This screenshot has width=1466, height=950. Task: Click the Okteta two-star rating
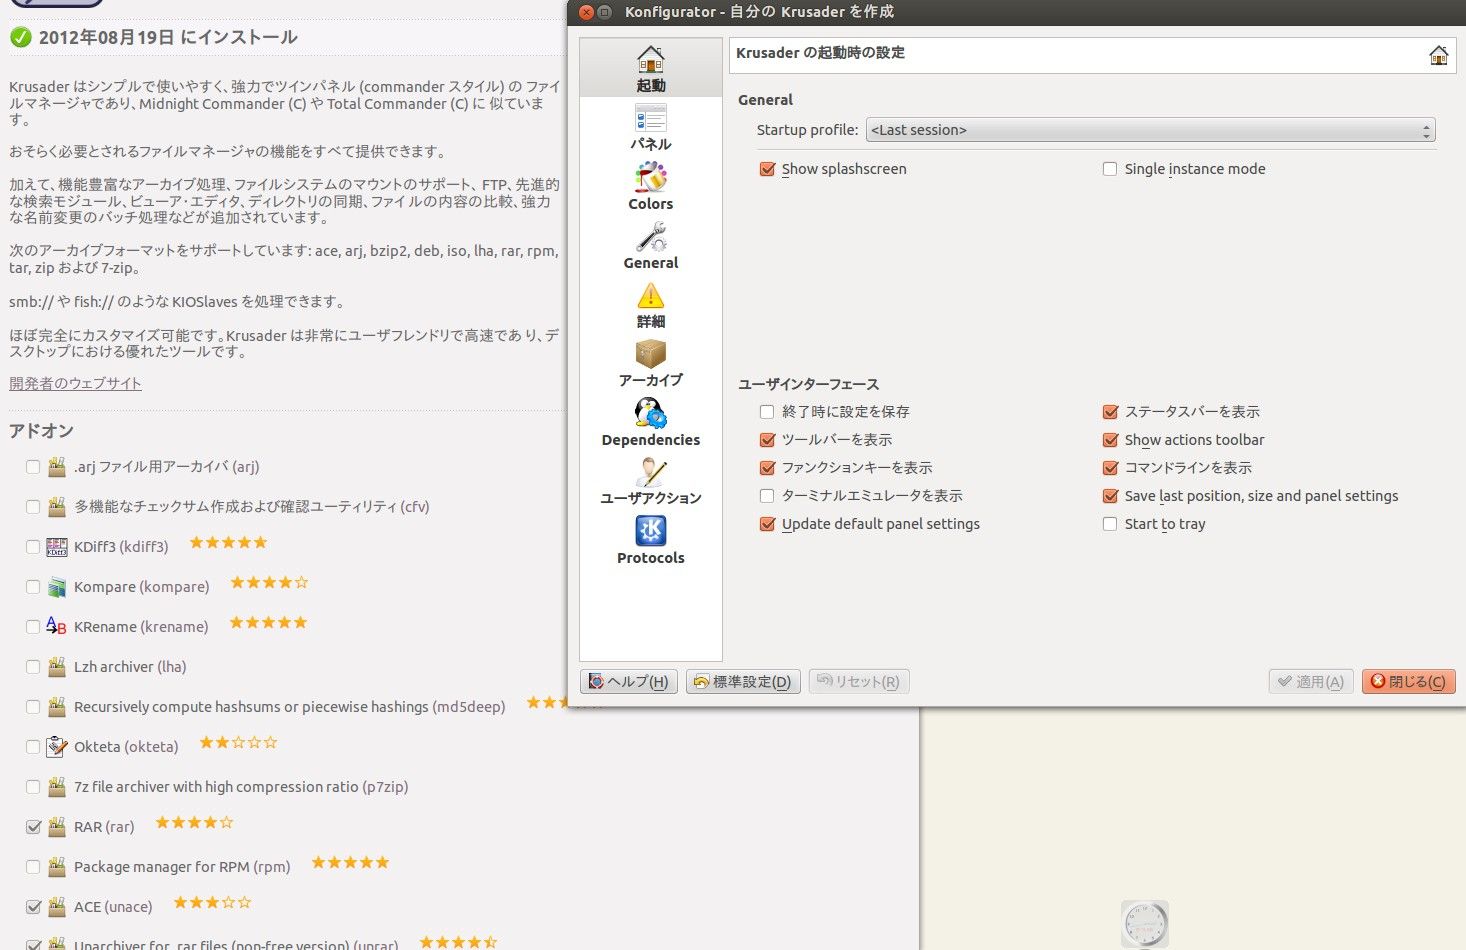coord(238,742)
